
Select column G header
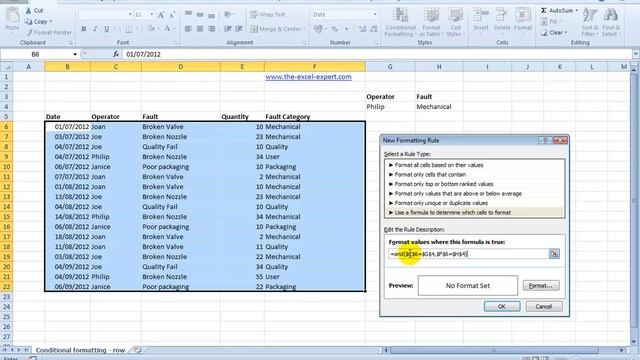tap(390, 67)
